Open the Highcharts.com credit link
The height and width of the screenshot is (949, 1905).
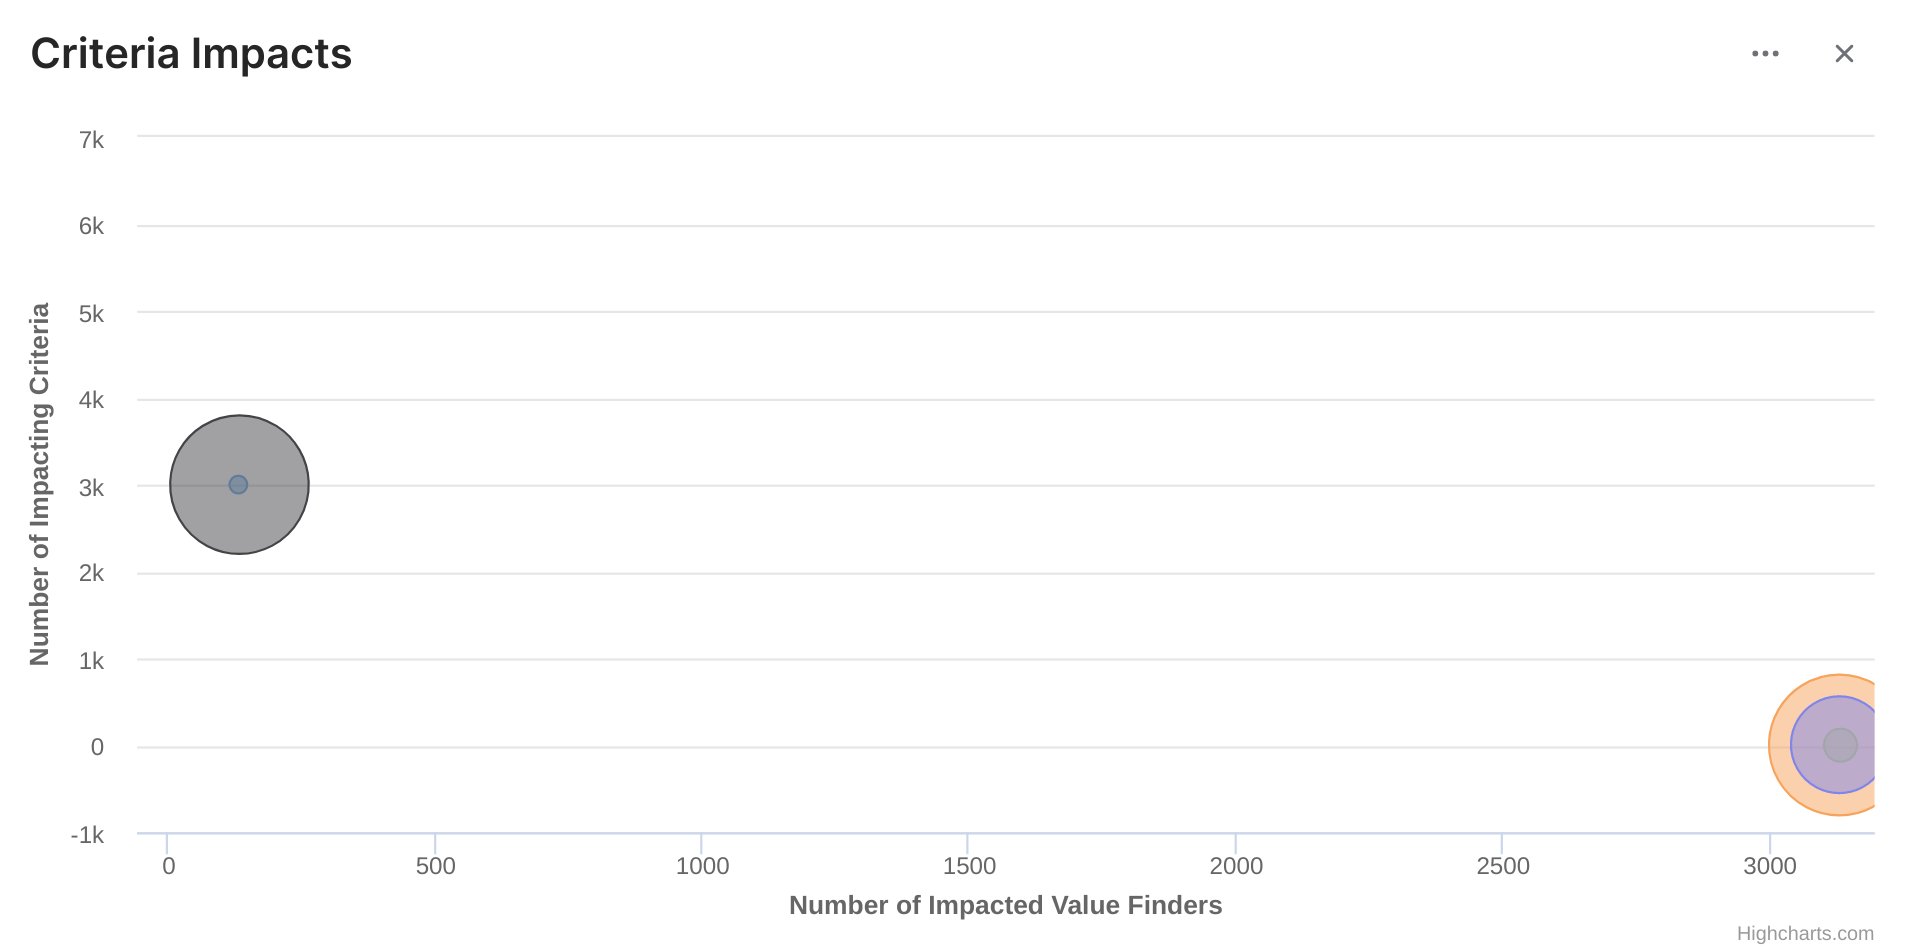tap(1804, 933)
